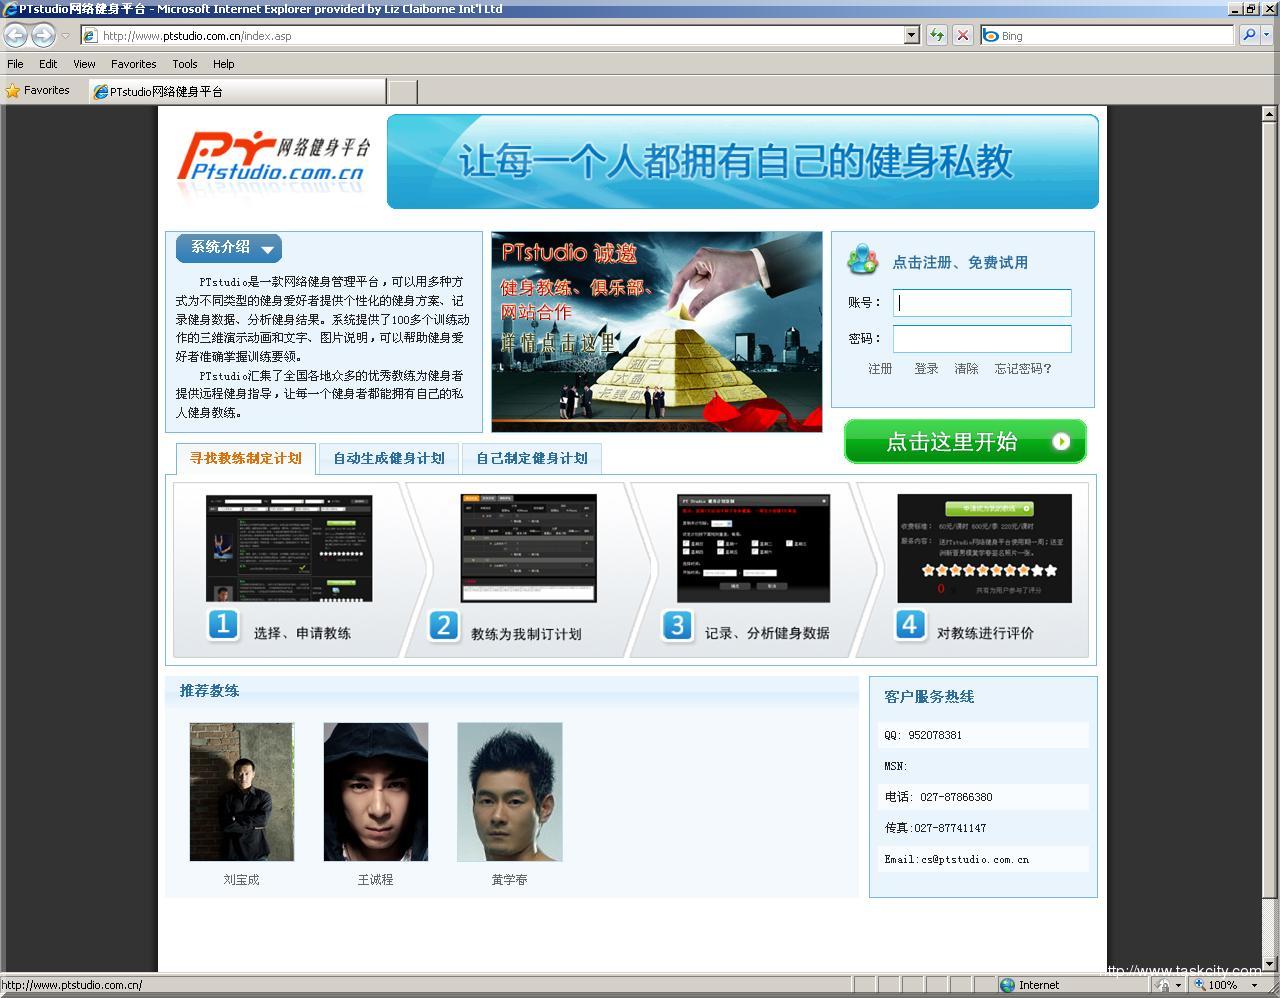Click the QQ: 952078381 text
The image size is (1280, 998).
923,735
